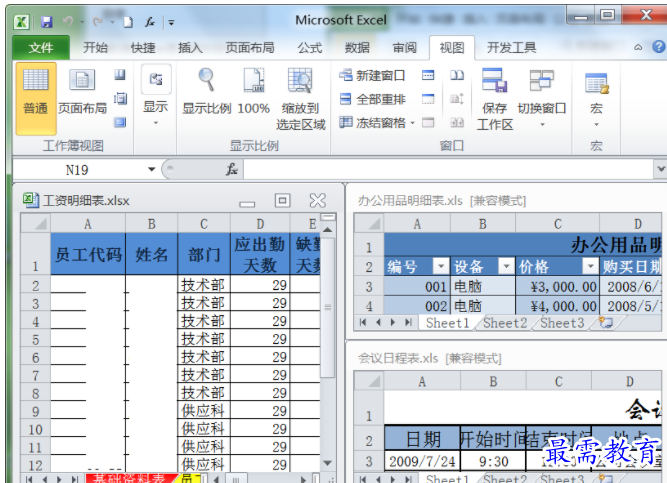667x483 pixels.
Task: Click cell 技术部 in row 2 of 工资明细表
Action: tap(204, 284)
